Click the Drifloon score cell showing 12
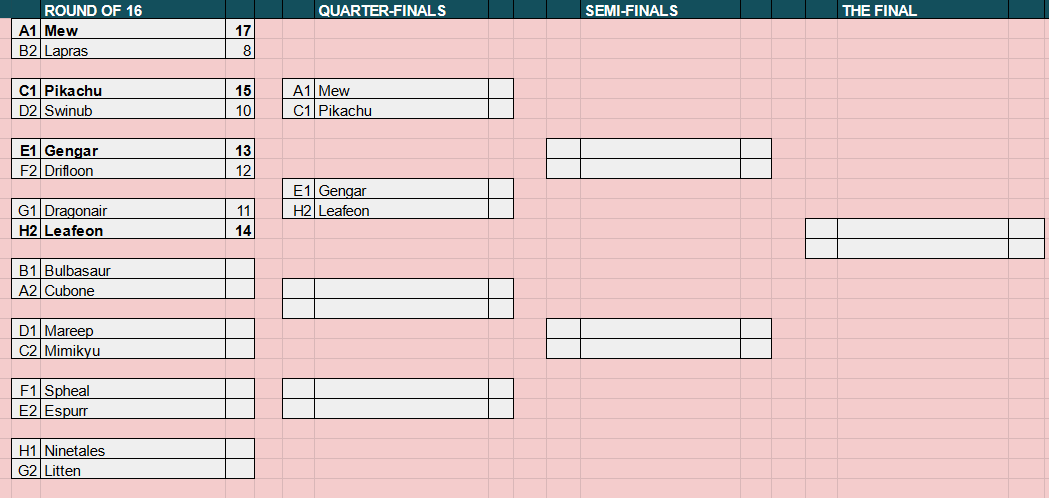The height and width of the screenshot is (498, 1049). [240, 169]
